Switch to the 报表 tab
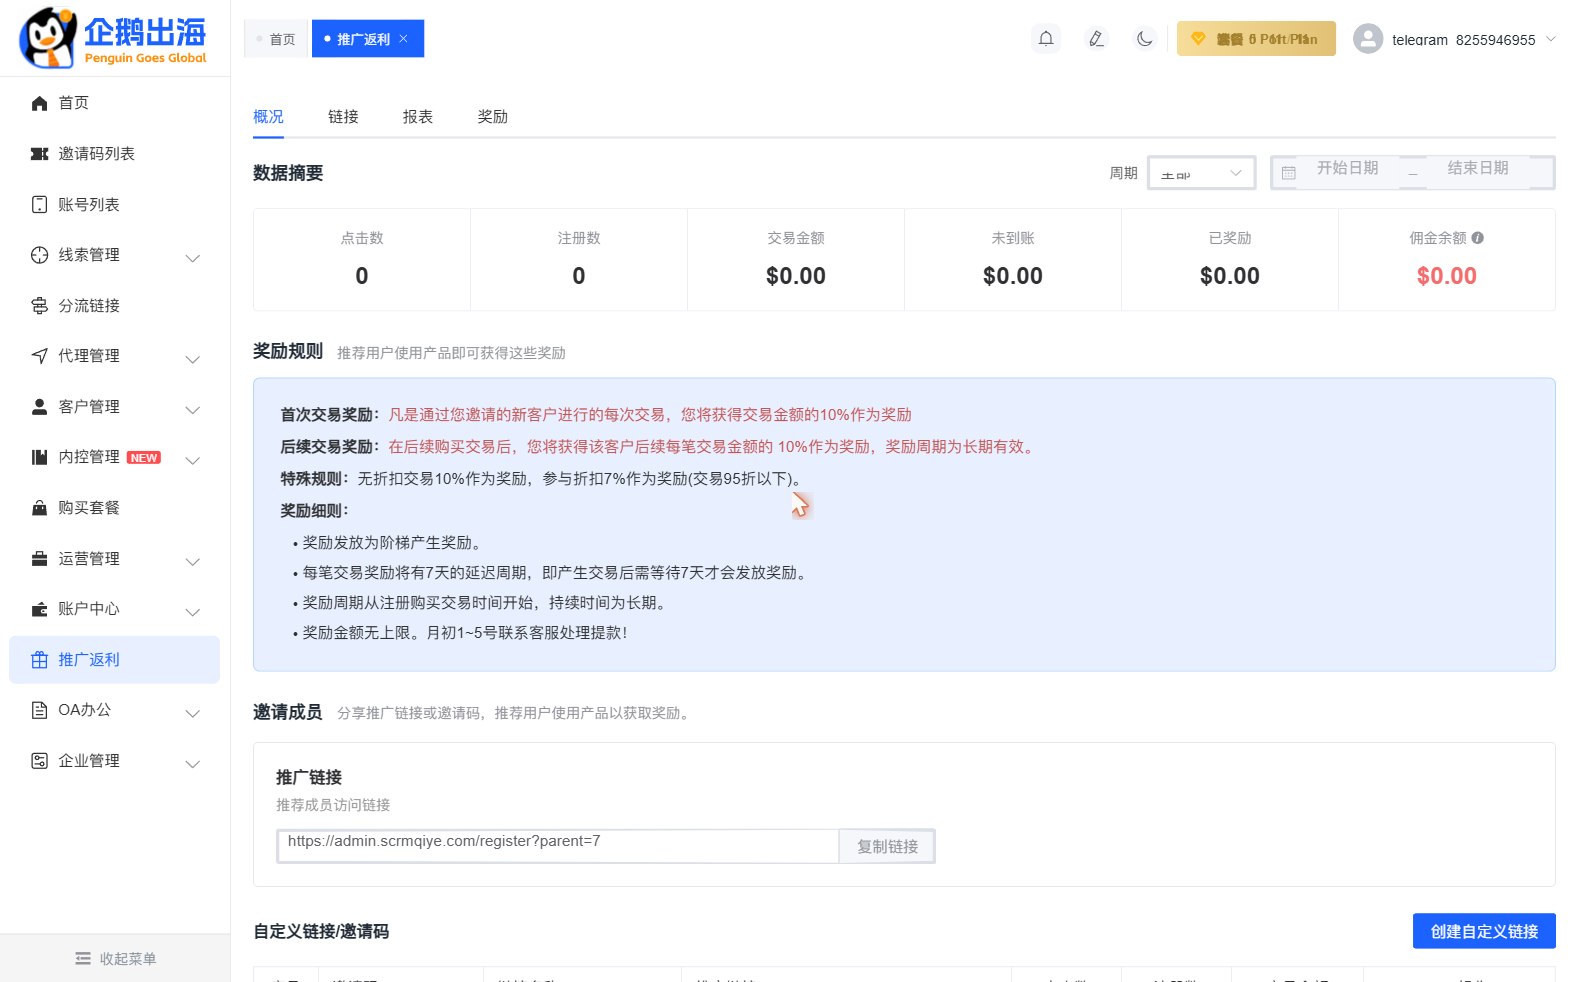Viewport: 1584px width, 982px height. (x=418, y=117)
